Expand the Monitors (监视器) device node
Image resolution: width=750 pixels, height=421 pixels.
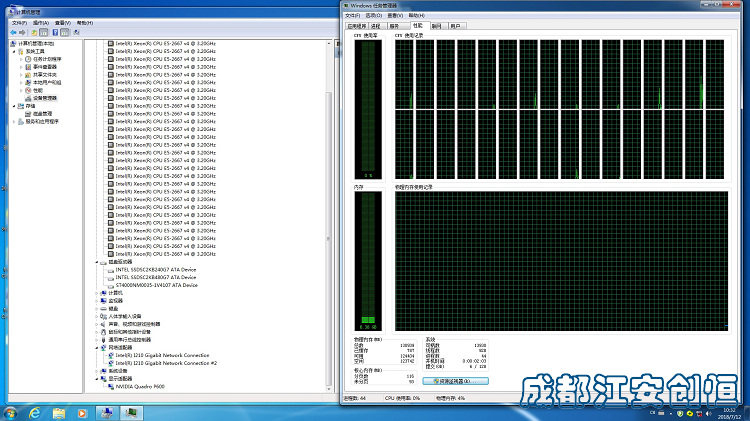click(97, 301)
